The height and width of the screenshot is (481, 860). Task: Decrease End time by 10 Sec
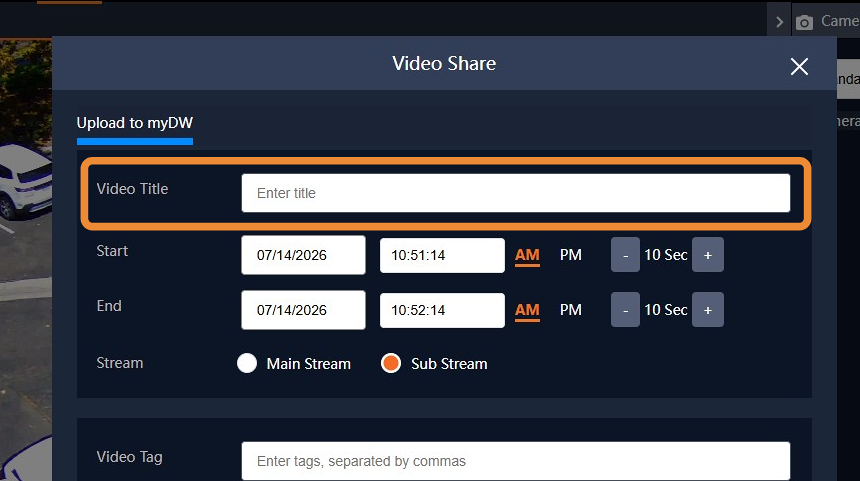(x=625, y=310)
